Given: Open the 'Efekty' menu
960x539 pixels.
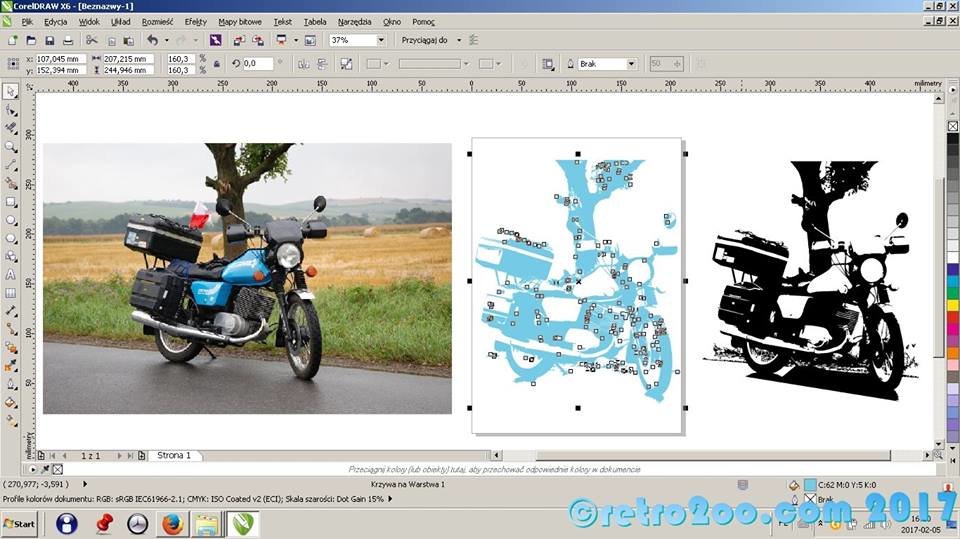Looking at the screenshot, I should 195,21.
